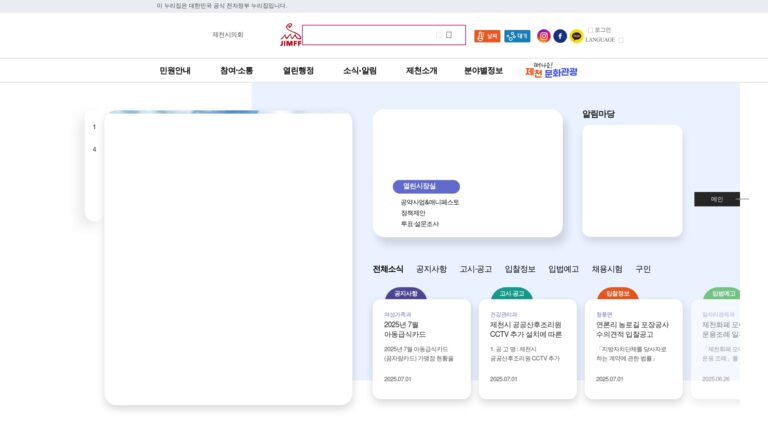768x432 pixels.
Task: Open 공약사업&매니페스토 link
Action: pyautogui.click(x=430, y=202)
